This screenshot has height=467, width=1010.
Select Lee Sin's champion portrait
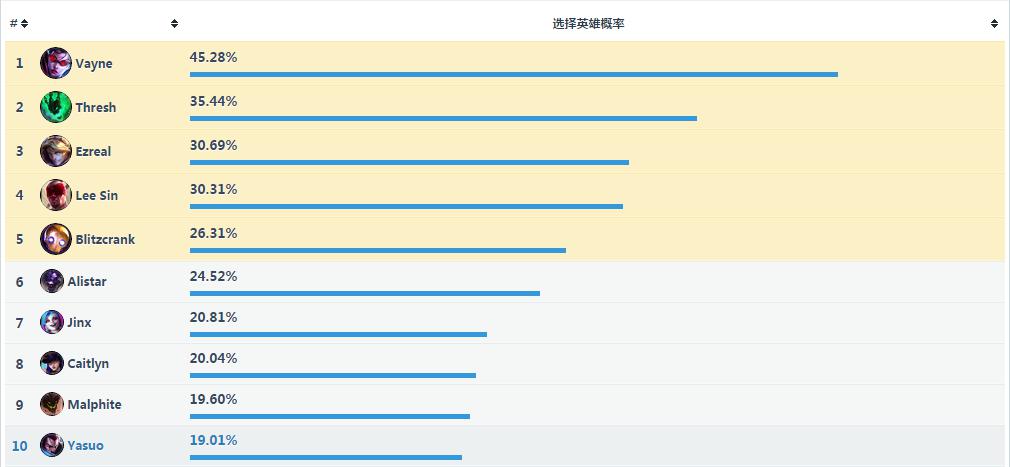point(56,195)
